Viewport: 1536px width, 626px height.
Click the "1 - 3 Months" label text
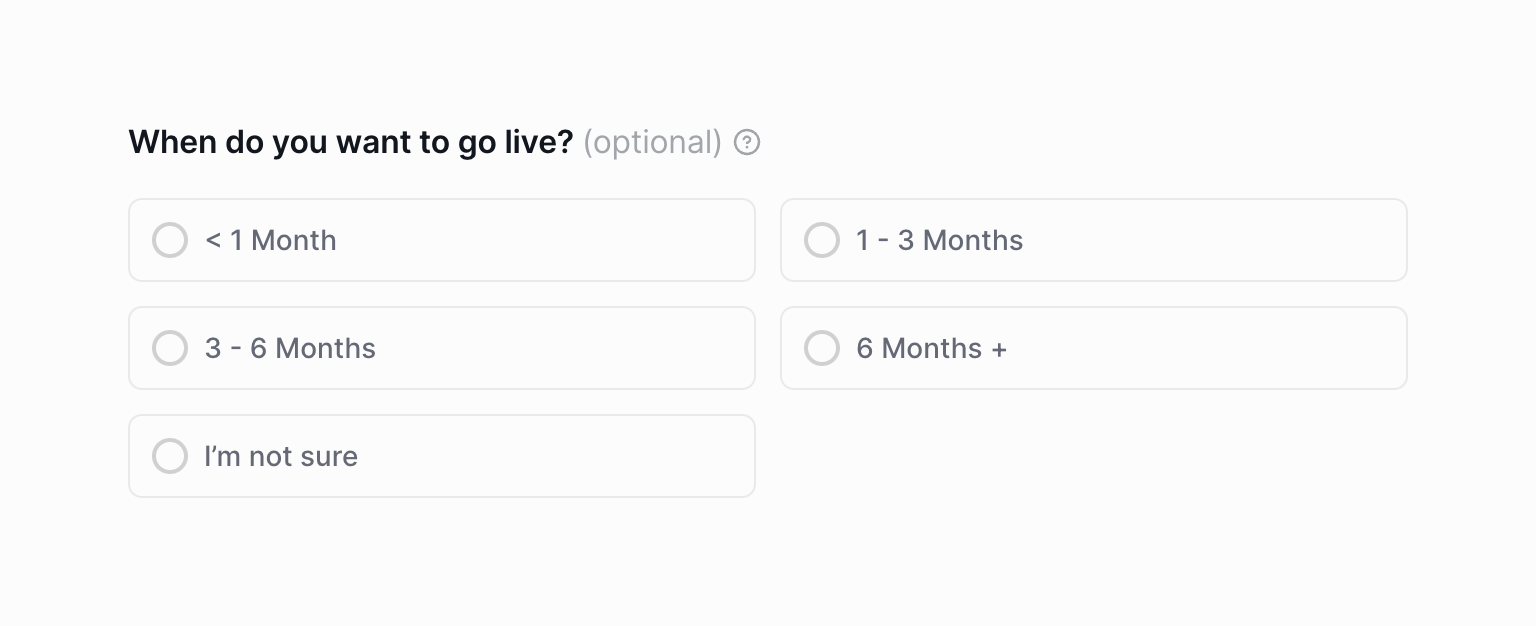[939, 240]
